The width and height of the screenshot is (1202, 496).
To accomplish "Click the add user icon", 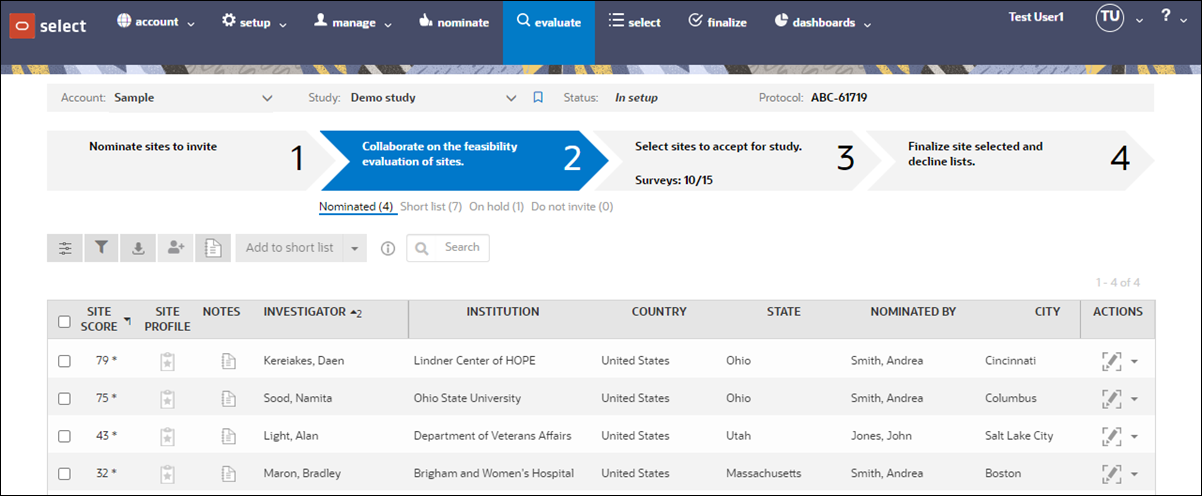I will 176,248.
